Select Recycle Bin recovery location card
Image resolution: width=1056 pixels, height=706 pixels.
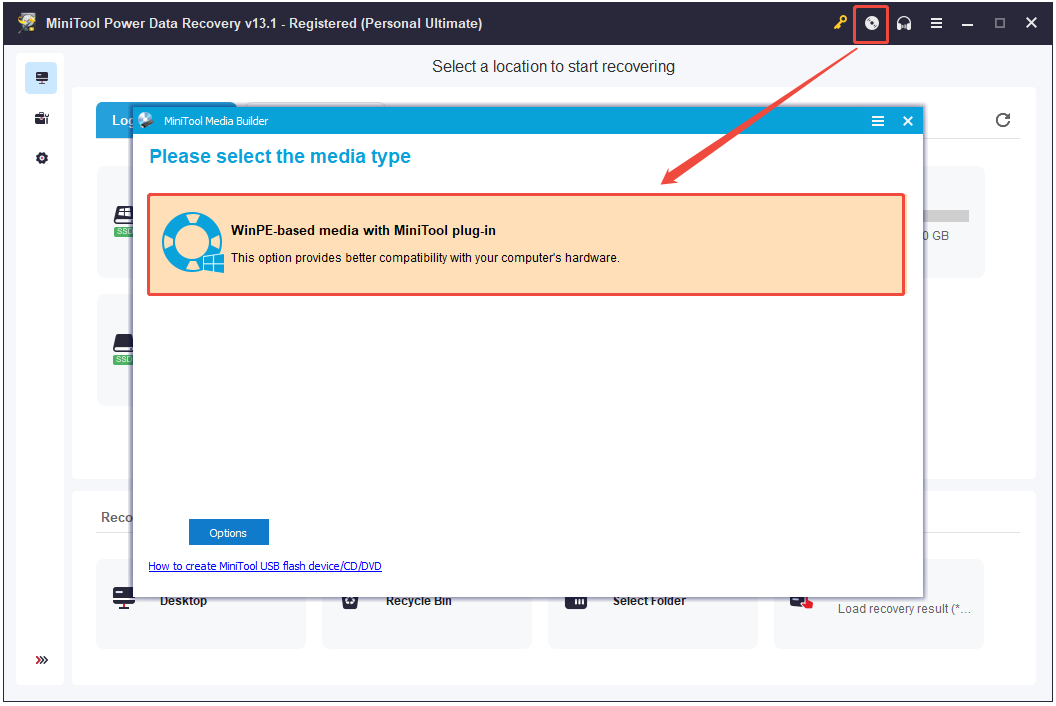pyautogui.click(x=427, y=622)
